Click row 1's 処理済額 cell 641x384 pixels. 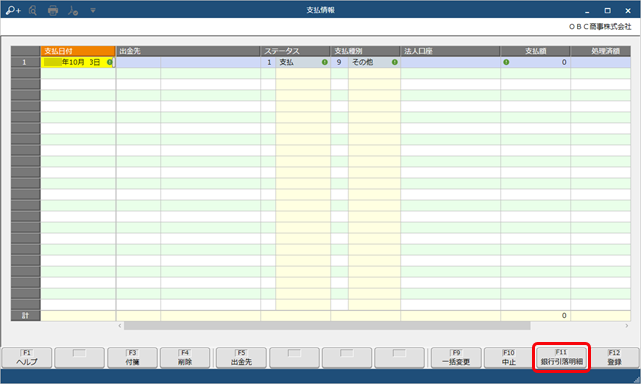601,62
